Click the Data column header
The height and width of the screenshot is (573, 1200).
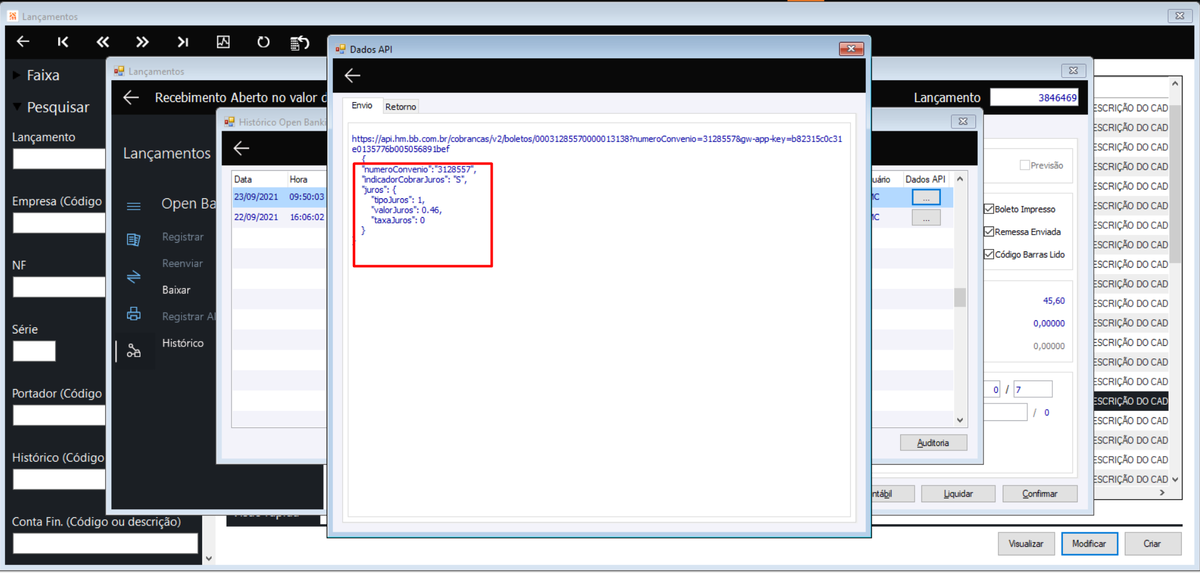pyautogui.click(x=259, y=179)
